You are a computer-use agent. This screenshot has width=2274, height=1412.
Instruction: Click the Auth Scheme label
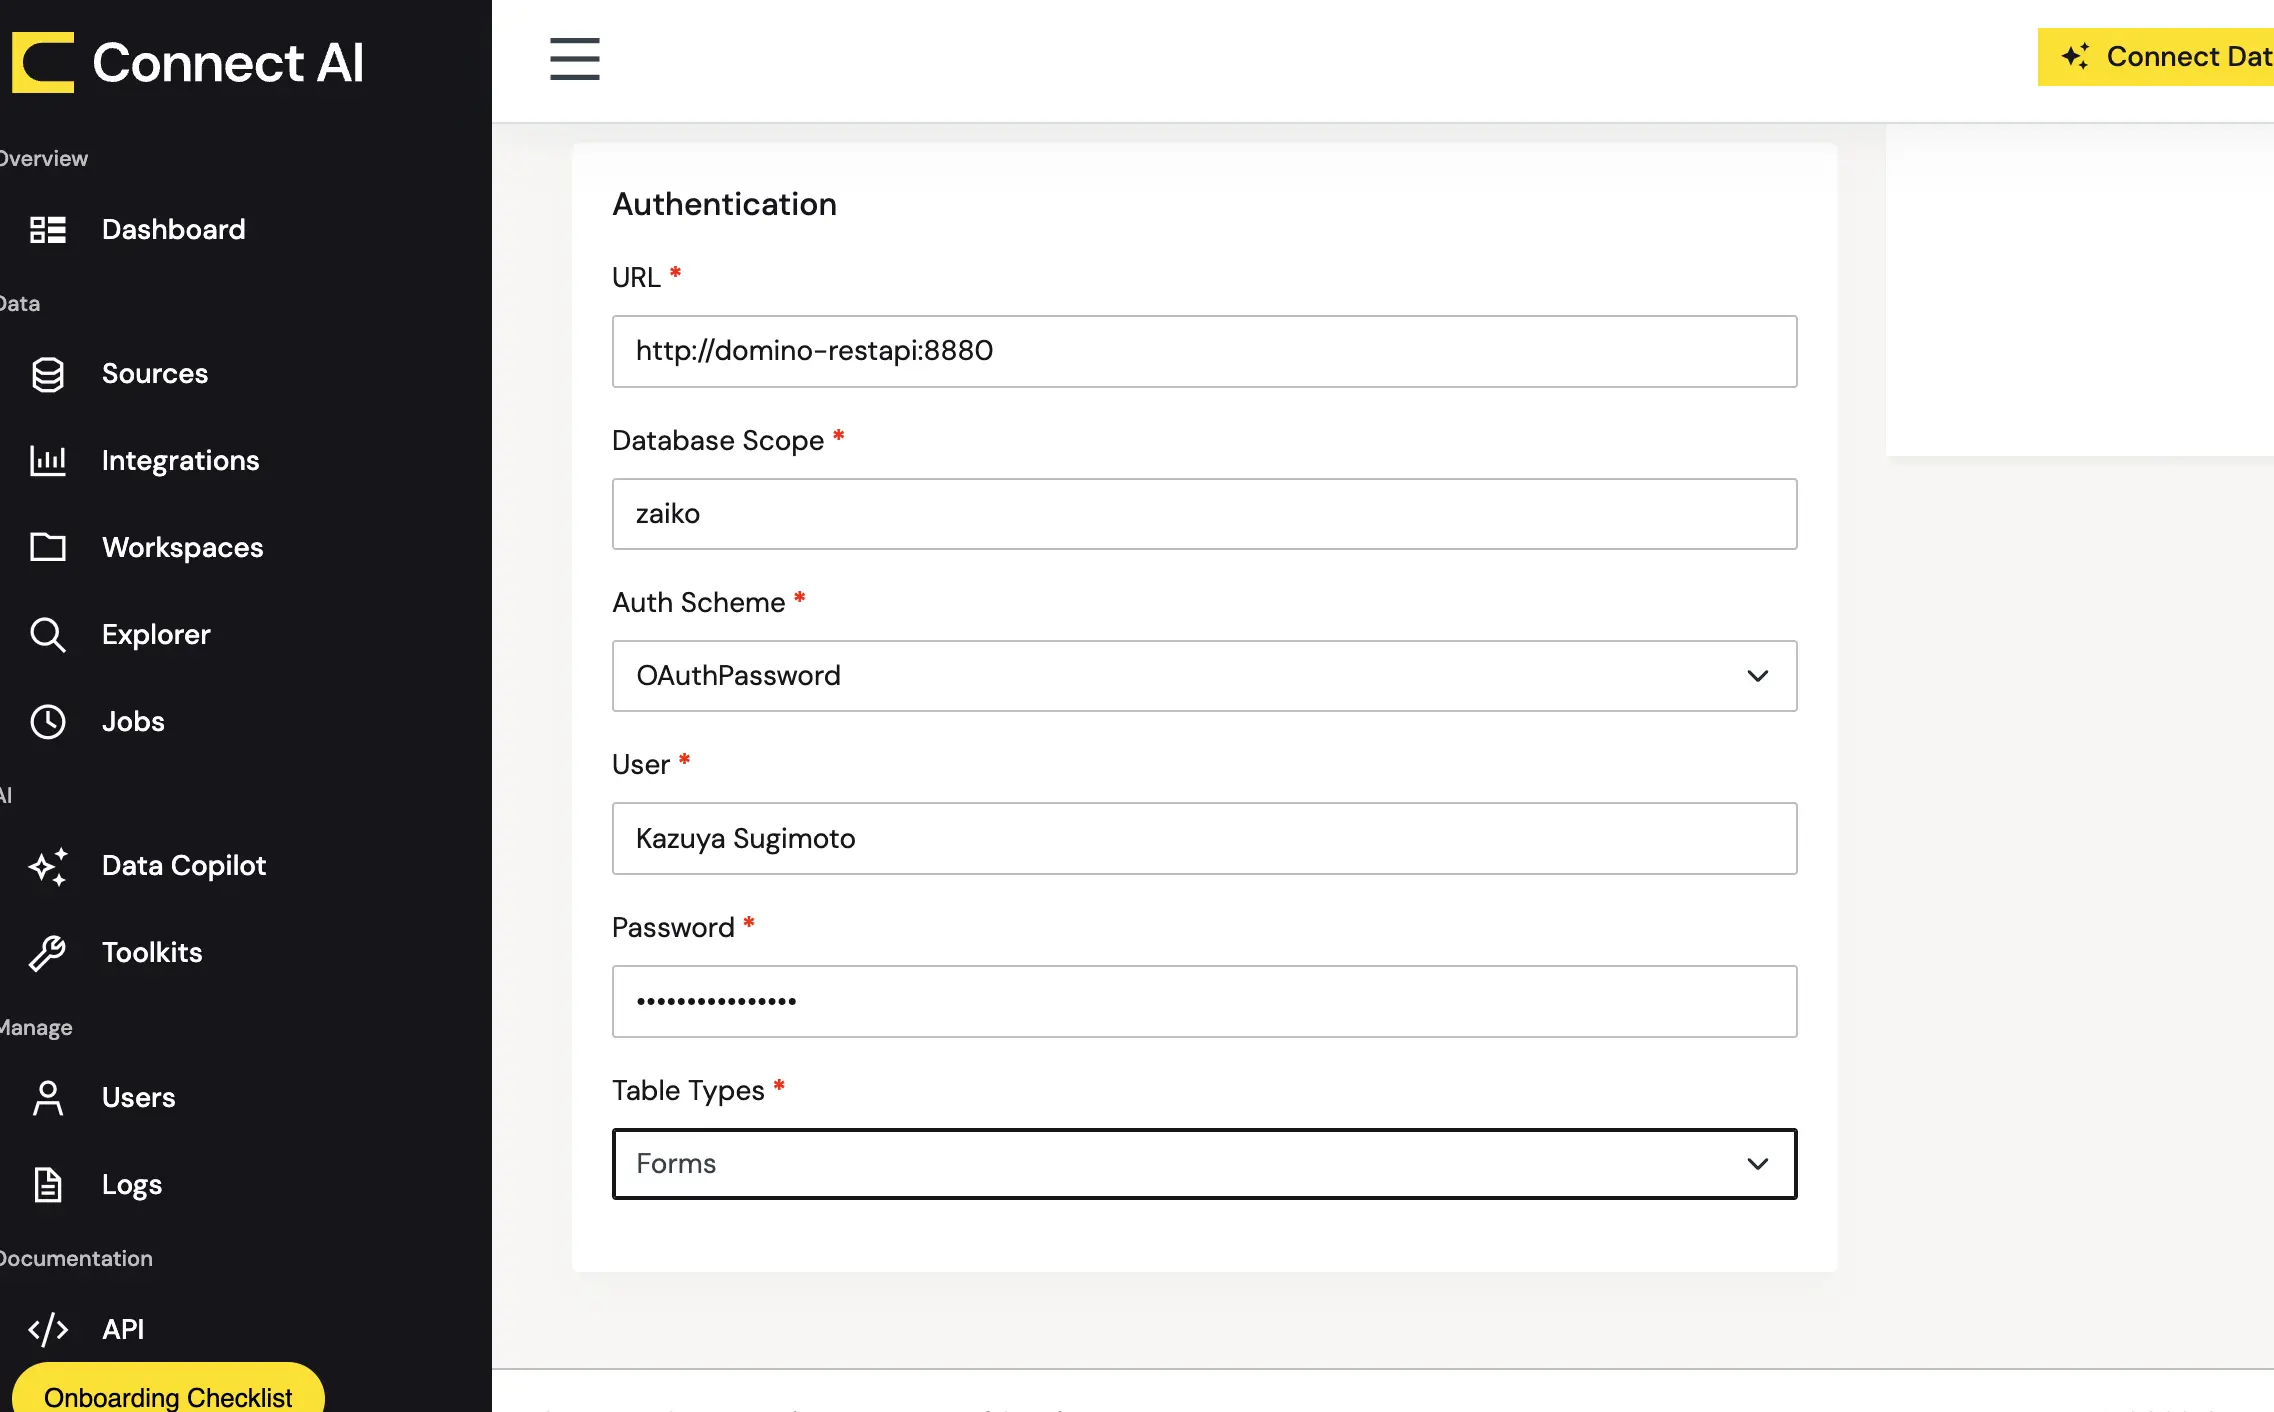[698, 602]
